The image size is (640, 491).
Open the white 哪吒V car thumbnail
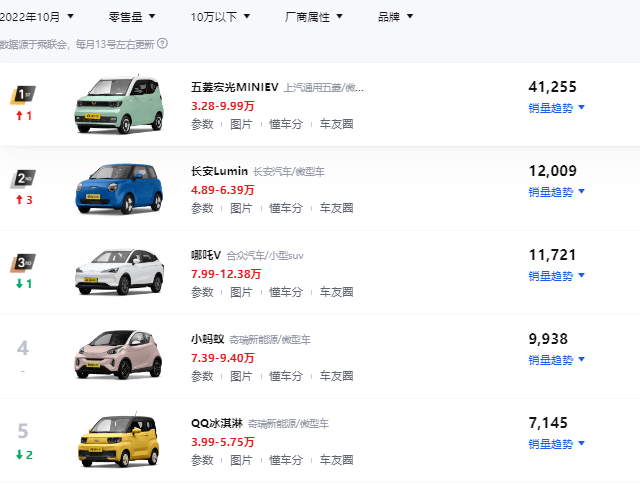[119, 272]
